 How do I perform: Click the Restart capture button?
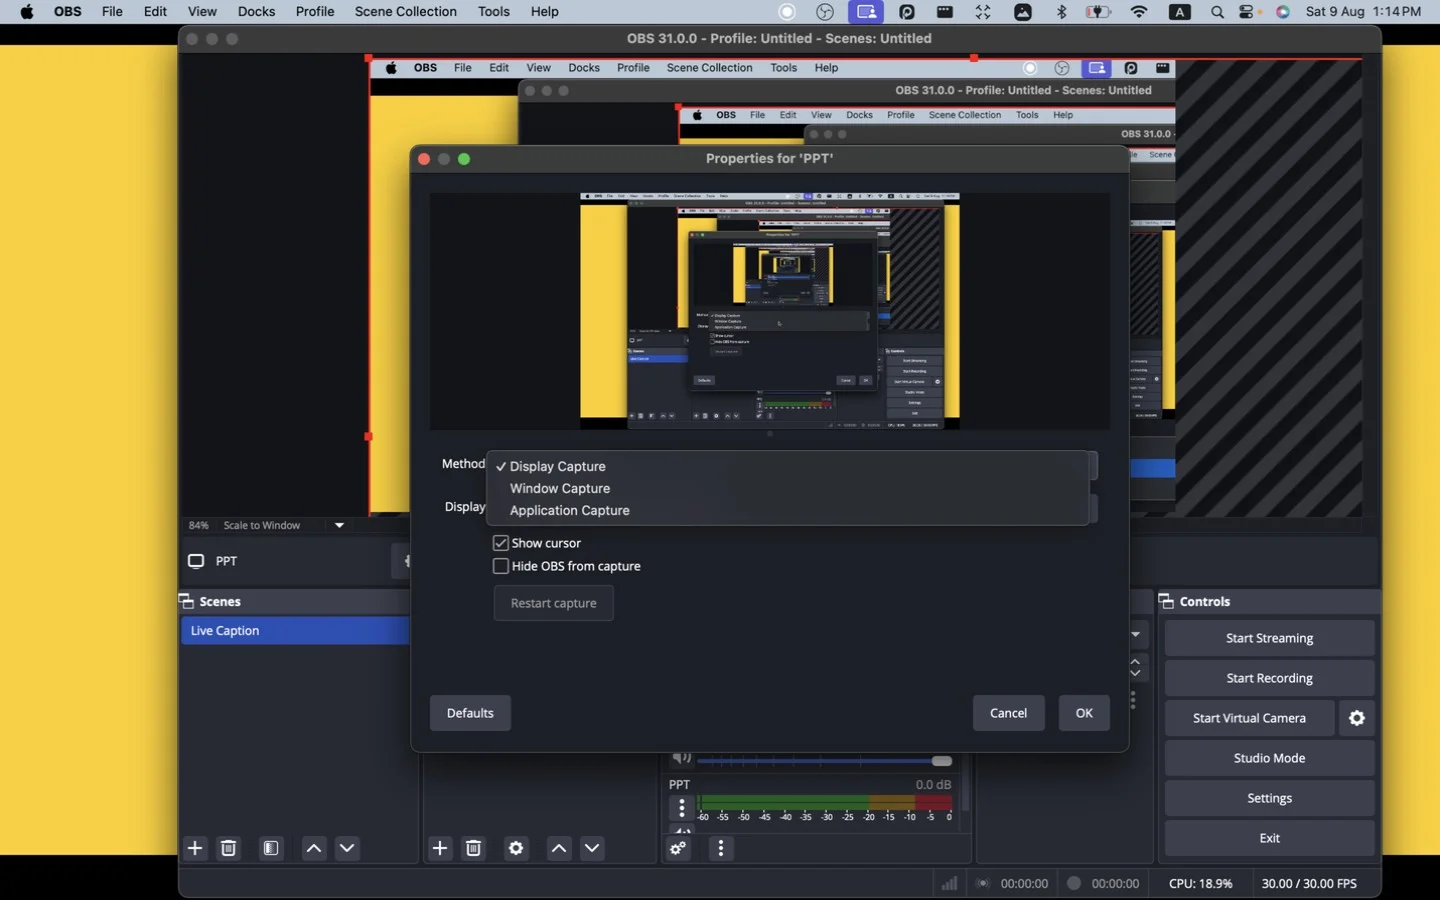[x=553, y=603]
